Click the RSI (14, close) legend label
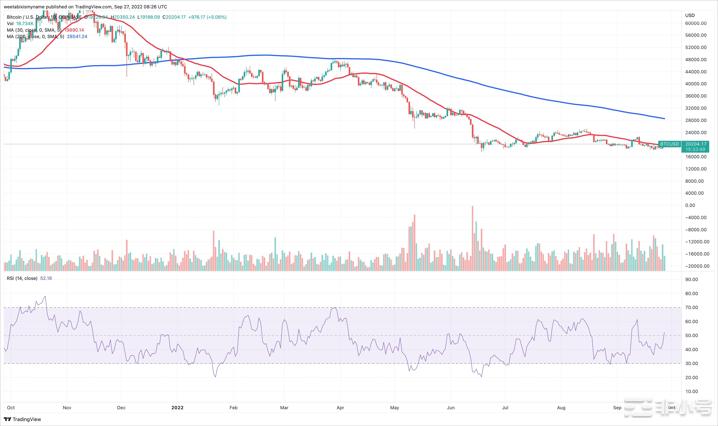The height and width of the screenshot is (426, 718). point(28,278)
